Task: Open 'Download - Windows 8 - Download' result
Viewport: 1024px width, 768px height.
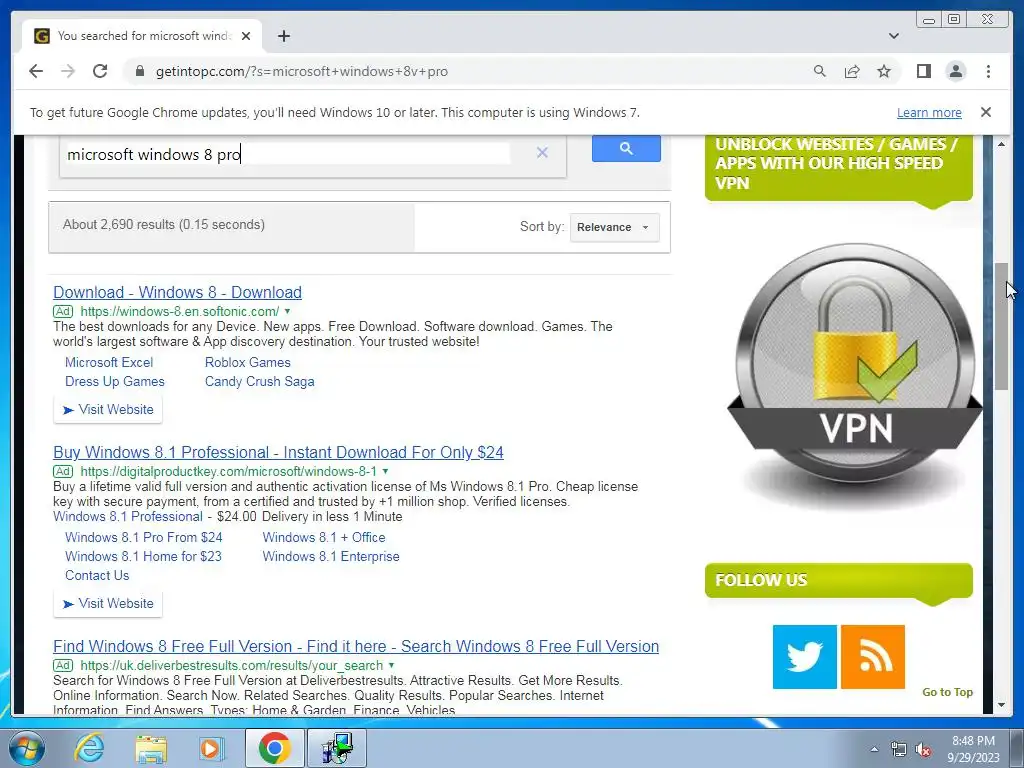Action: (x=177, y=292)
